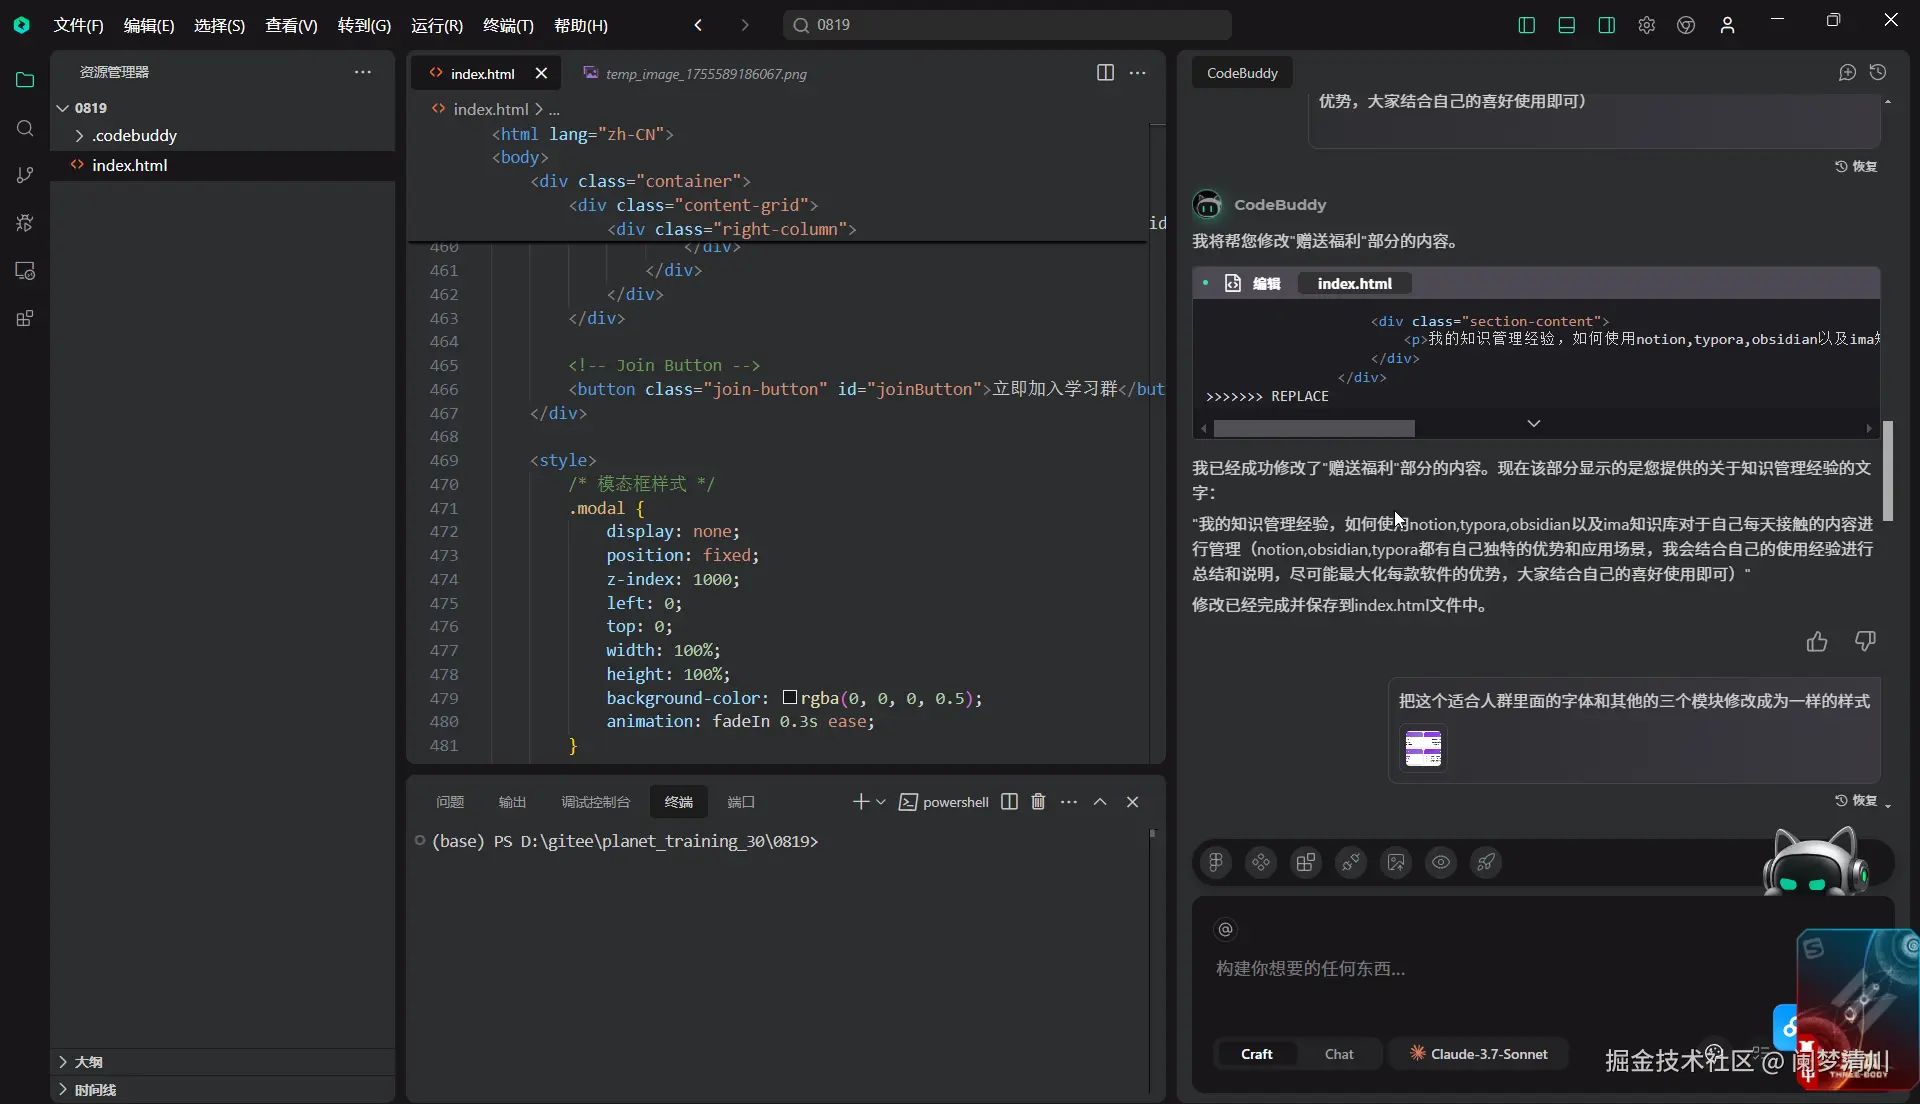Click the Claude-3.7-Sonnet model selector
Viewport: 1920px width, 1104px height.
(x=1478, y=1054)
